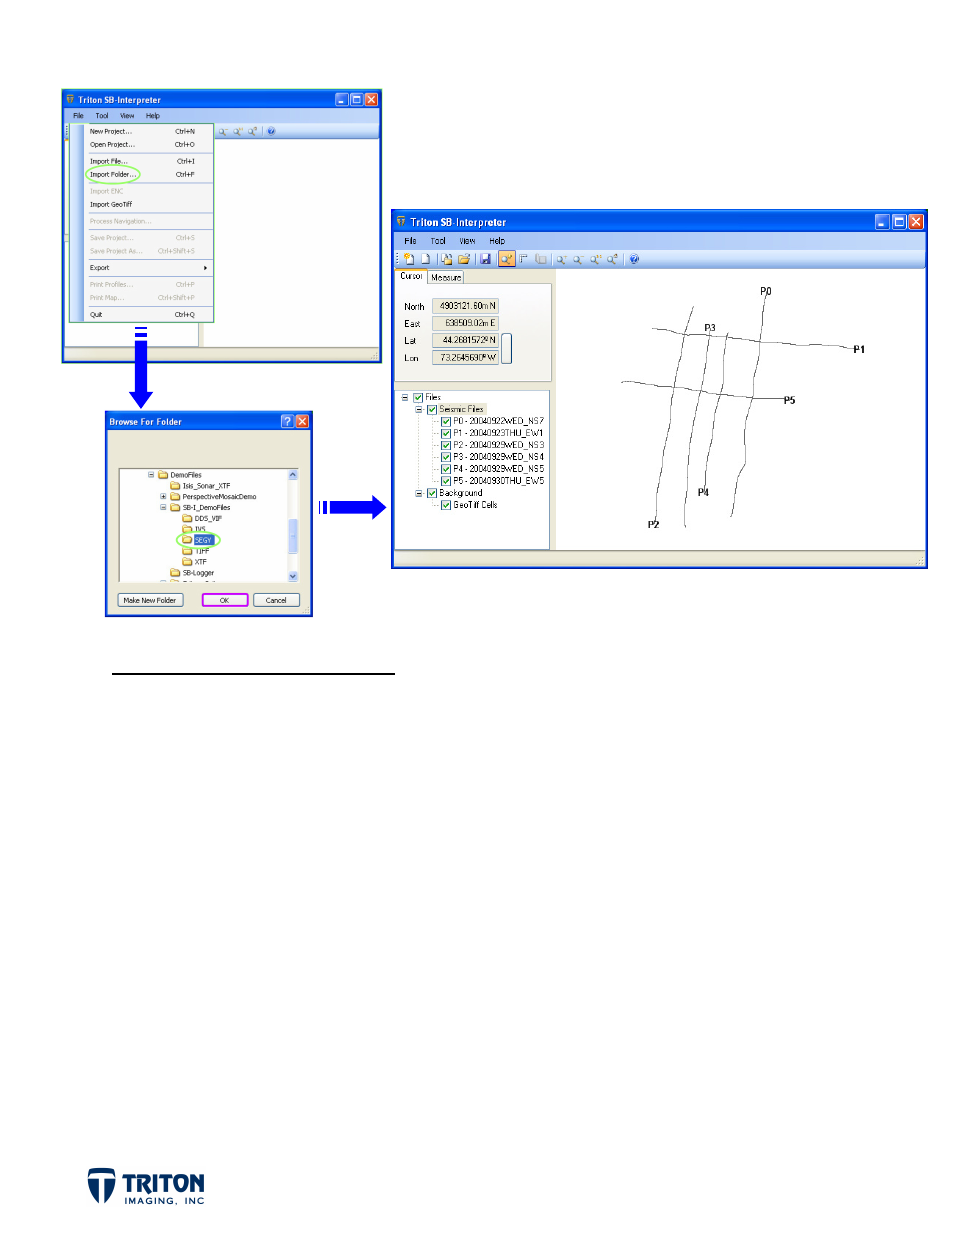
Task: Click the Help icon in left window toolbar
Action: 271,131
